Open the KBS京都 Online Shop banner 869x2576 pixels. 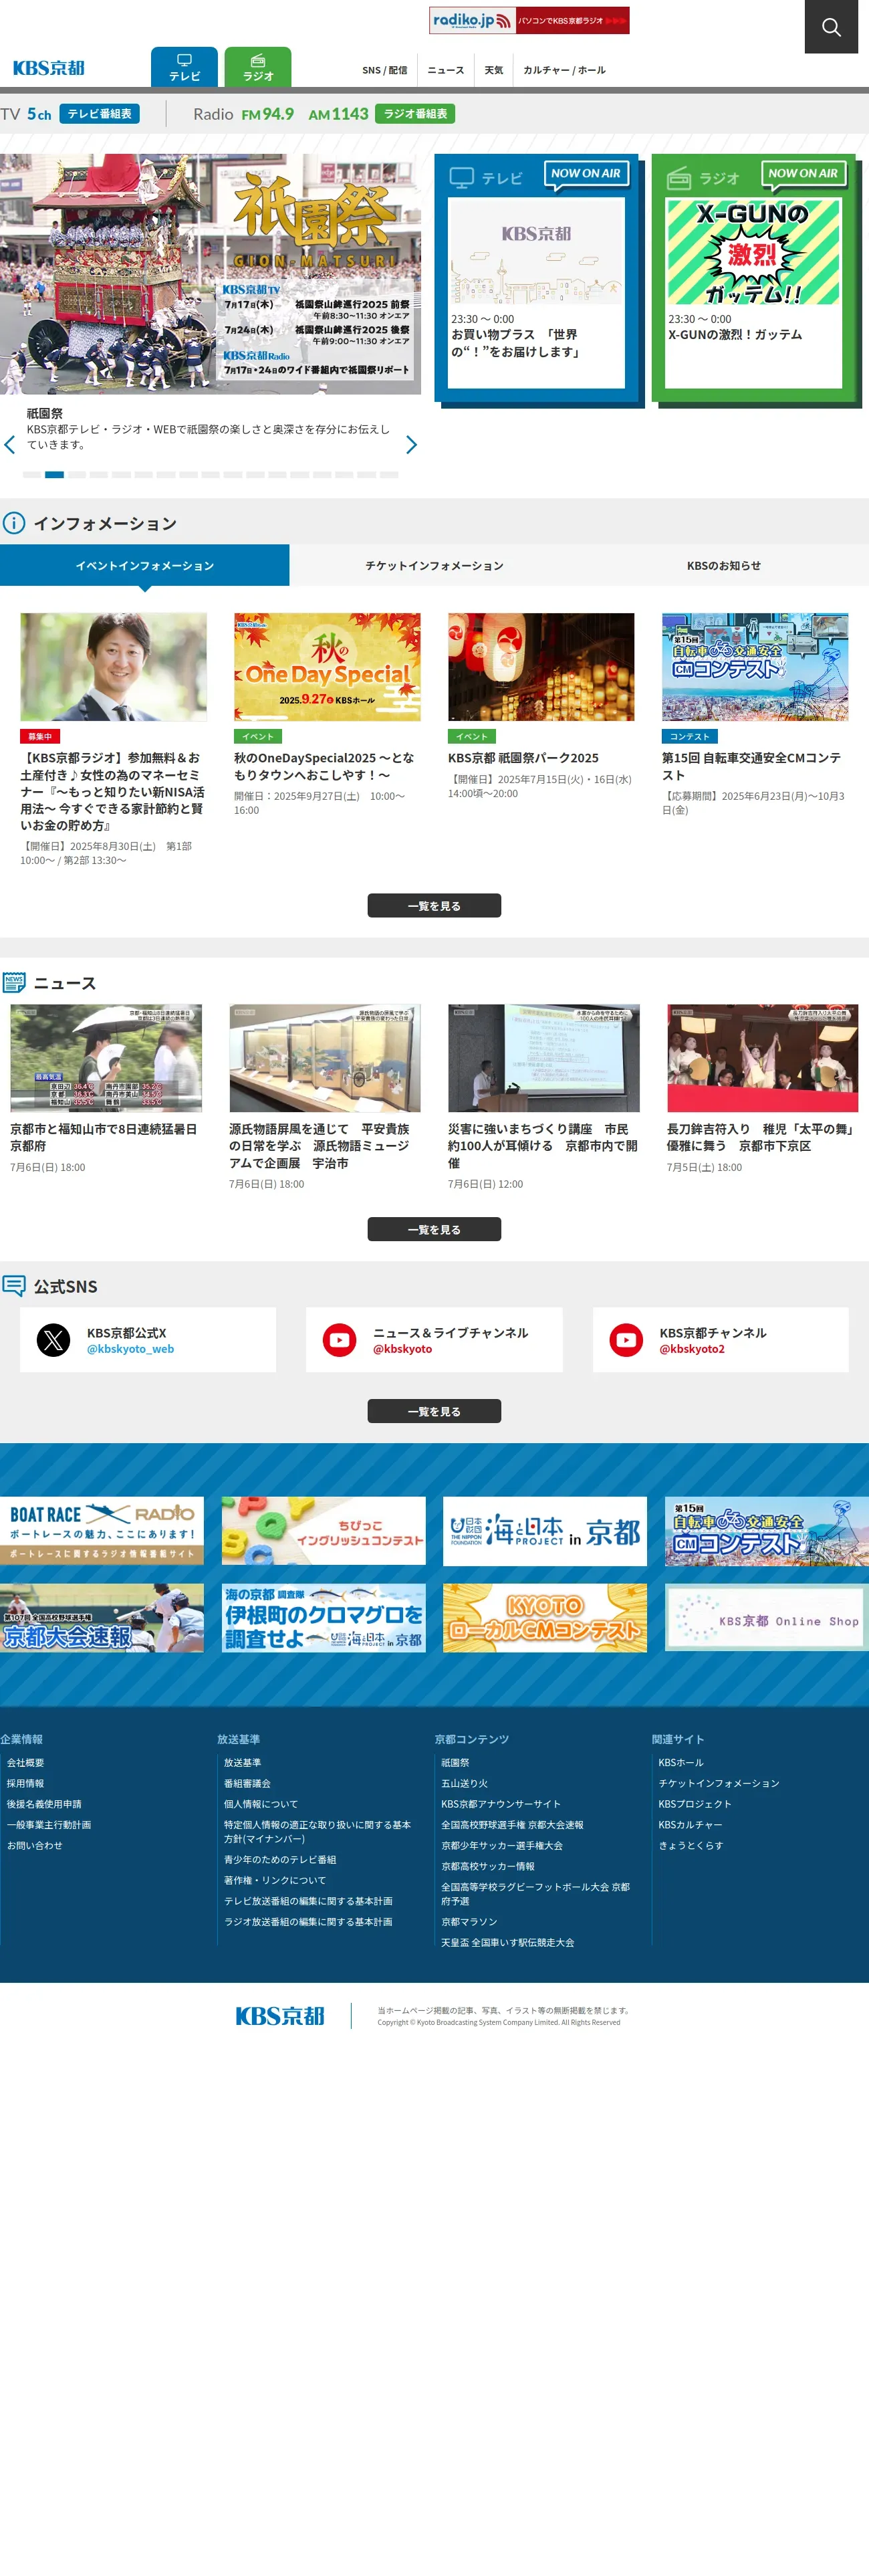[x=767, y=1618]
